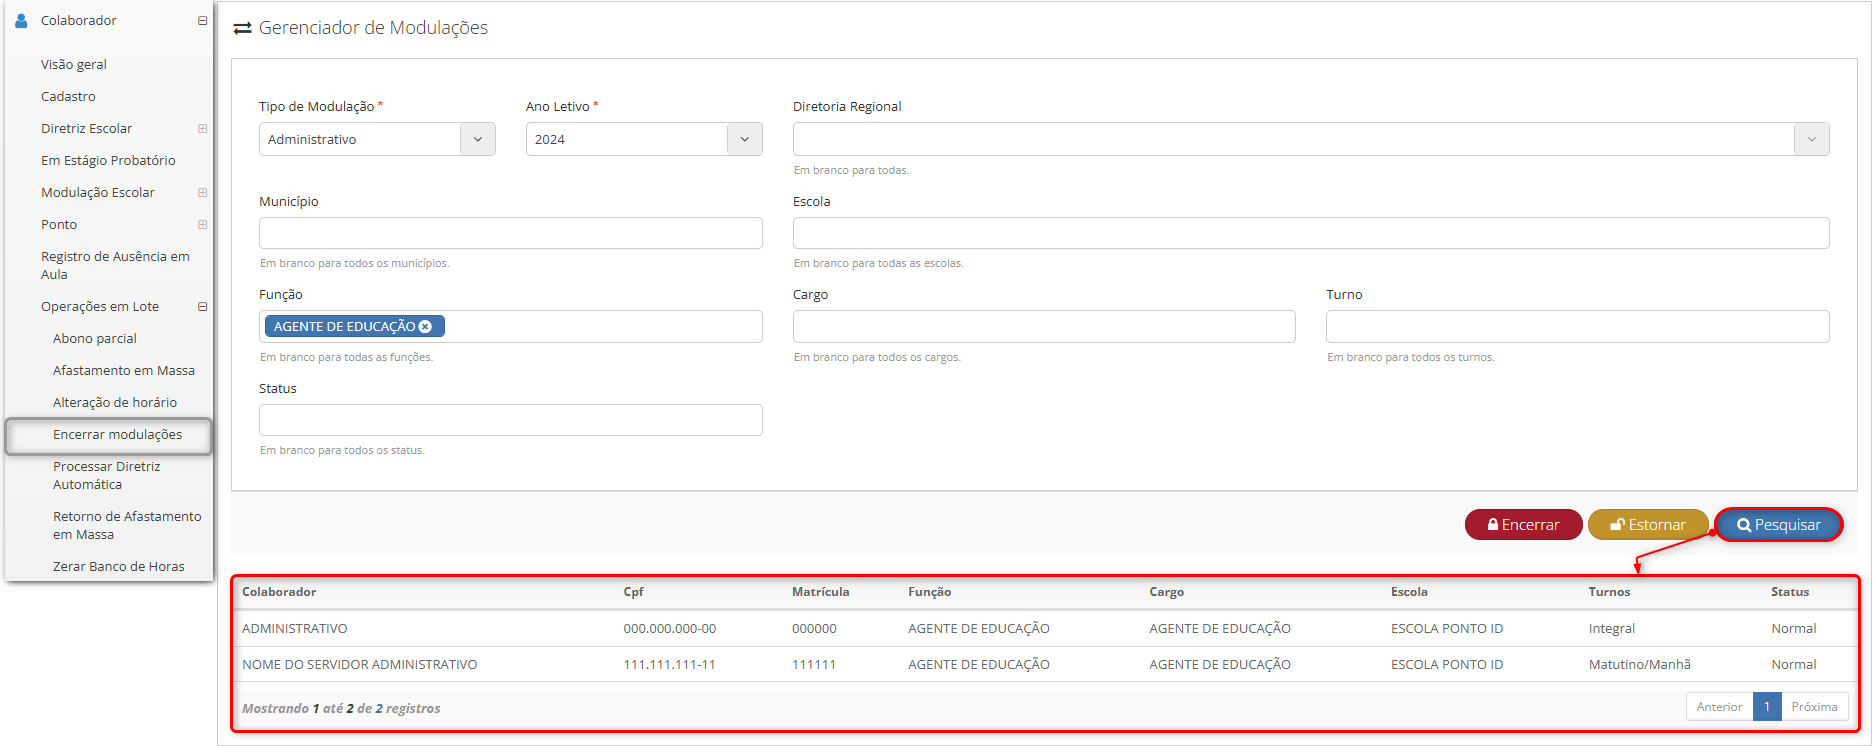Focus the Escola input field
The height and width of the screenshot is (746, 1874).
click(1311, 233)
